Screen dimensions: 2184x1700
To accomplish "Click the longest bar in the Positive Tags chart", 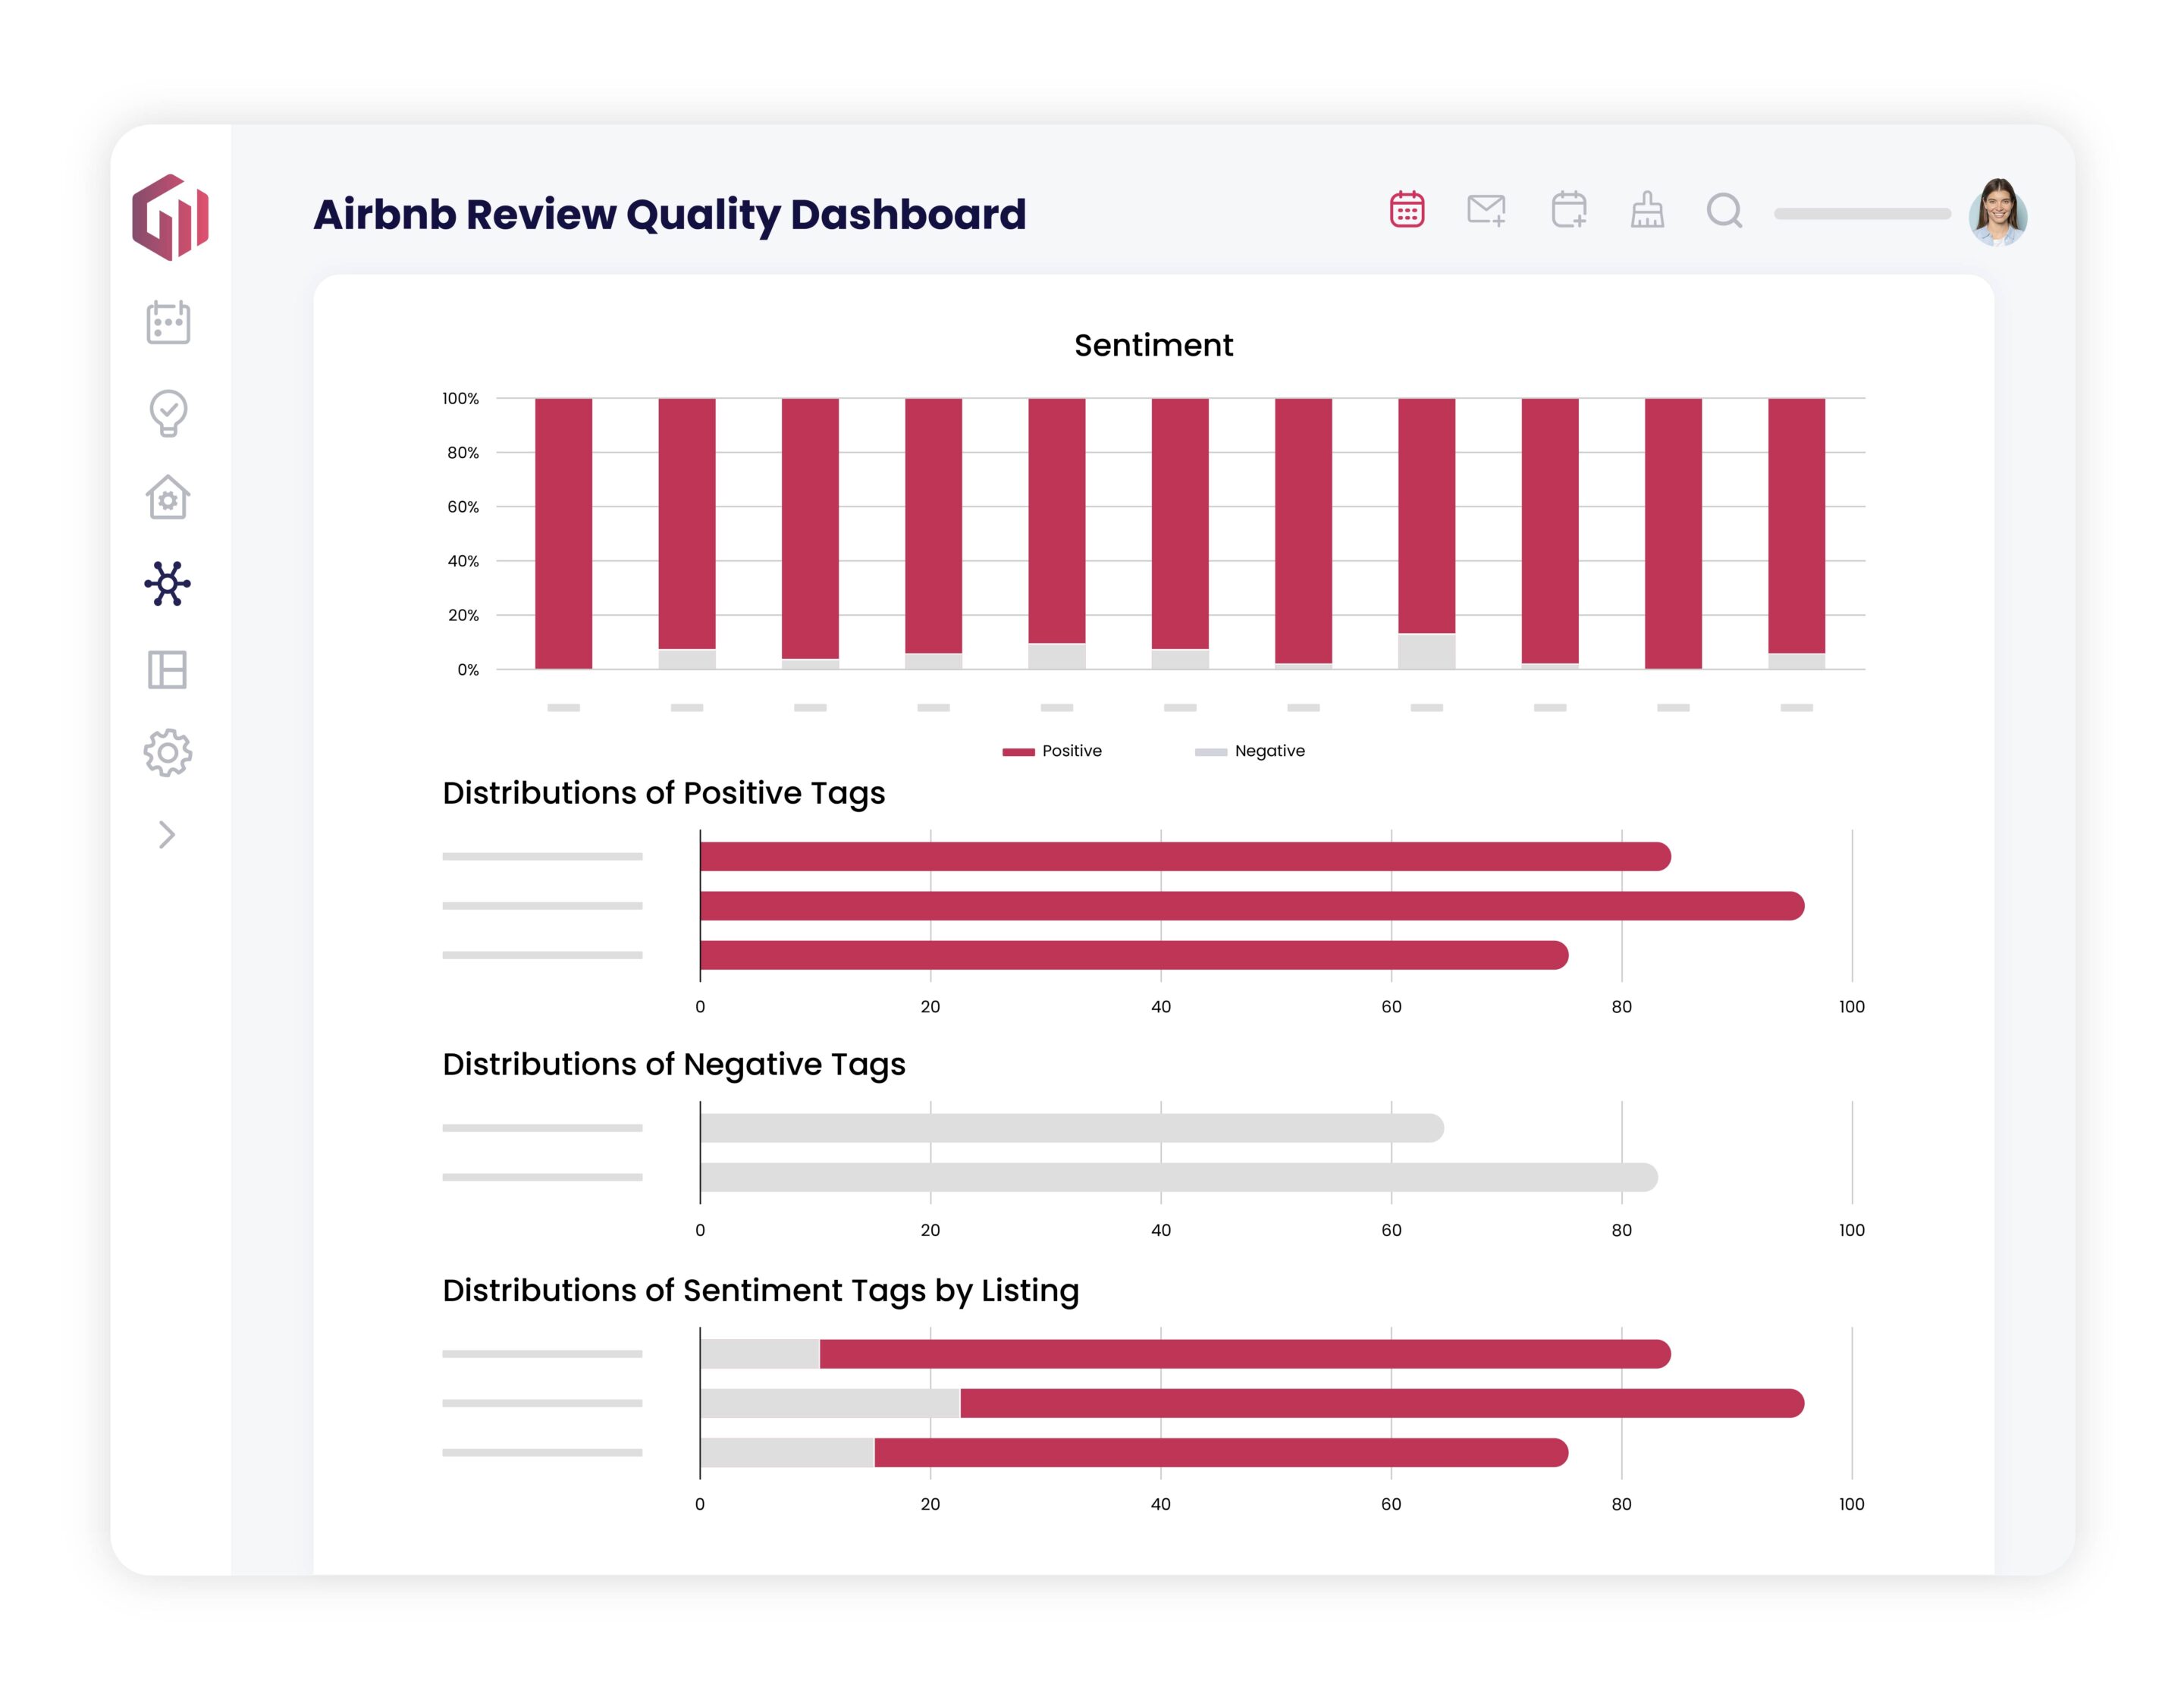I will pos(1252,906).
